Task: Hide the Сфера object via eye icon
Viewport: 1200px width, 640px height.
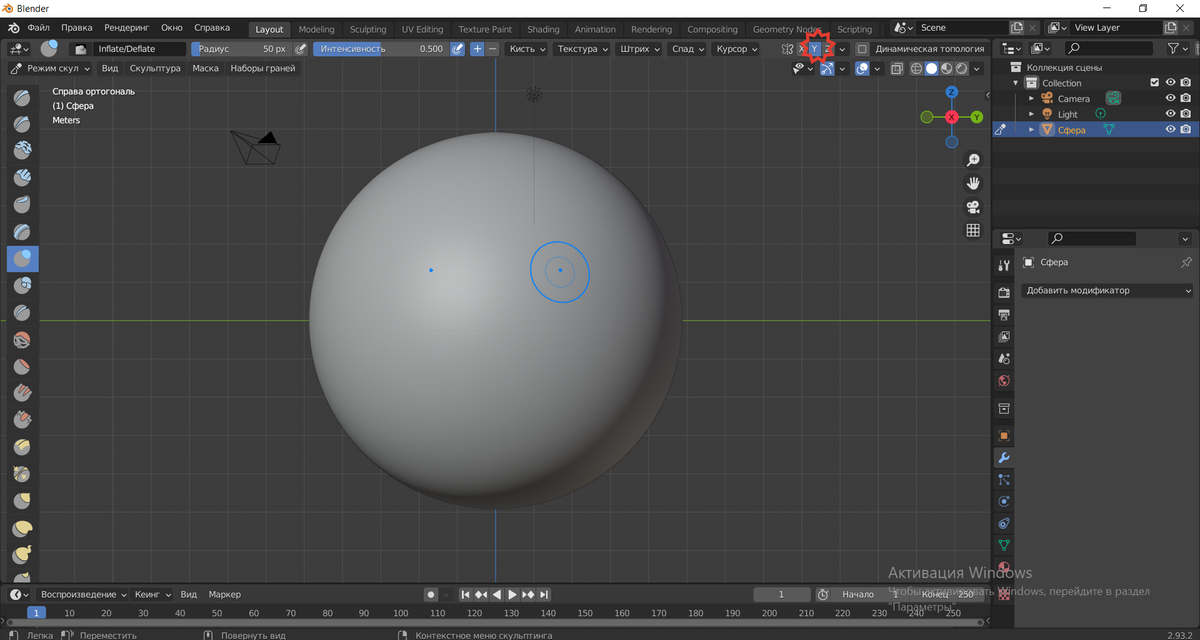Action: point(1170,130)
